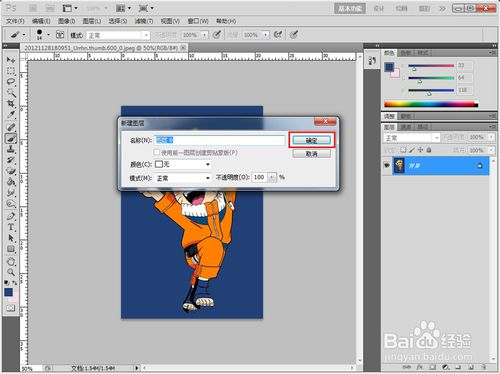Toggle airbrush mode in options bar
This screenshot has height=374, width=500.
pos(278,34)
